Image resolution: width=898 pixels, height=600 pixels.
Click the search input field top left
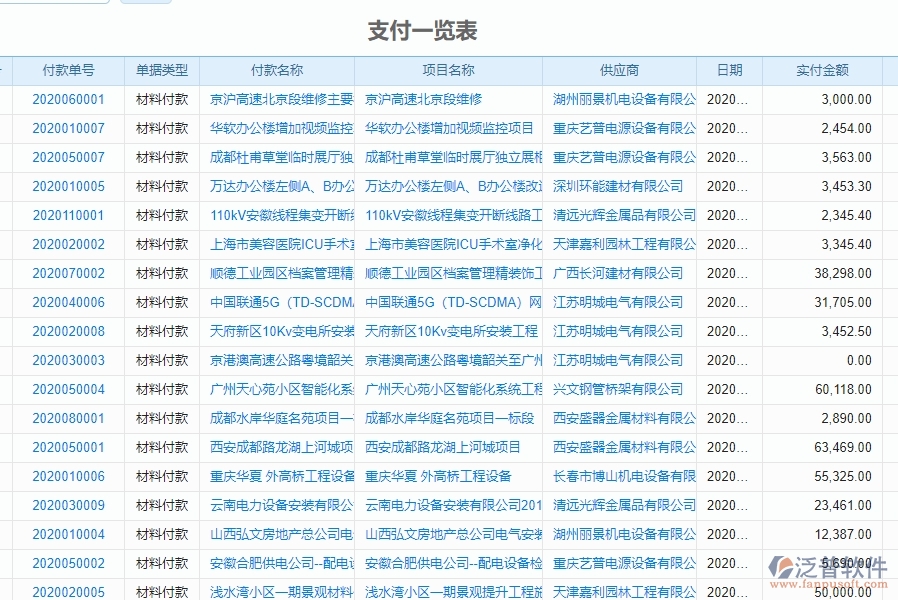pyautogui.click(x=55, y=2)
